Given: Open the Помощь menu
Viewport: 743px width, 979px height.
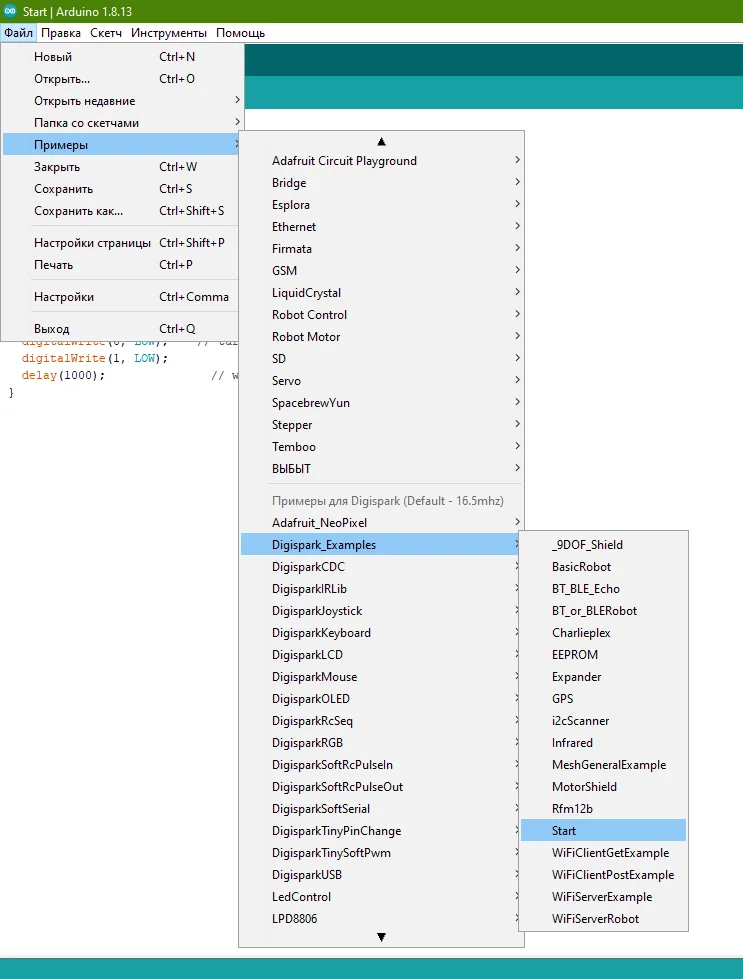Looking at the screenshot, I should [240, 33].
